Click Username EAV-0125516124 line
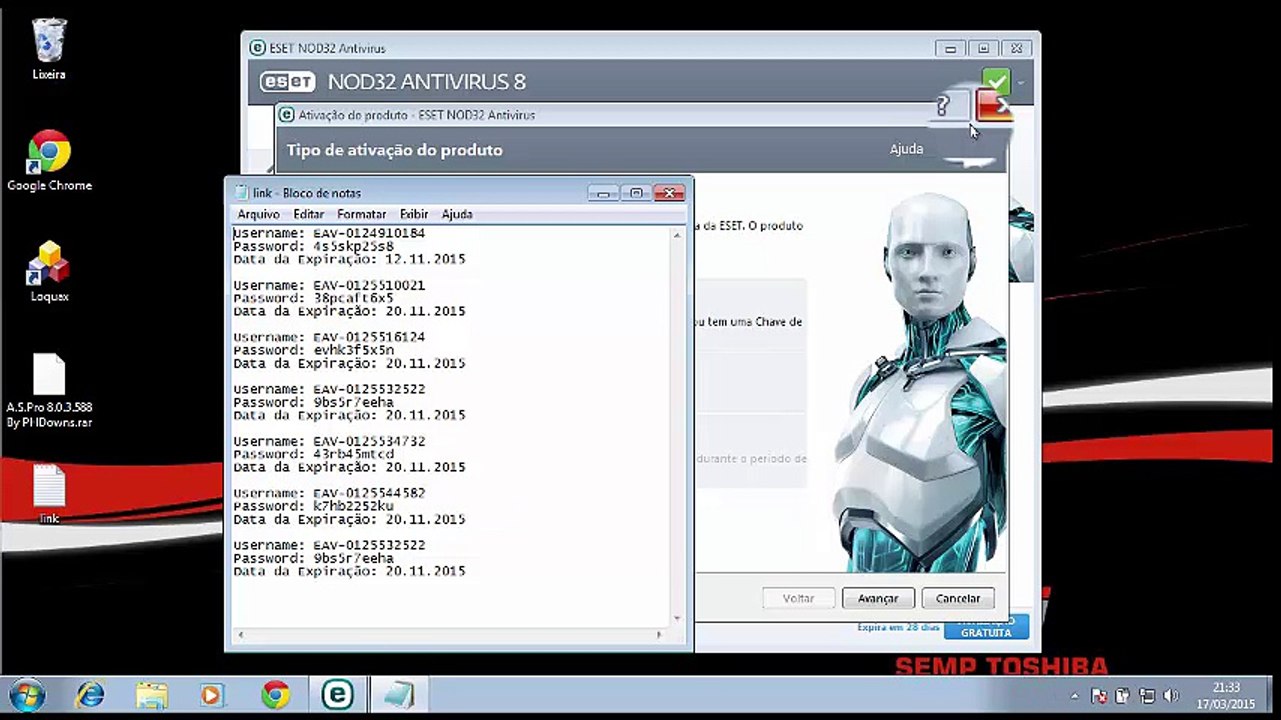This screenshot has height=720, width=1281. click(x=329, y=337)
